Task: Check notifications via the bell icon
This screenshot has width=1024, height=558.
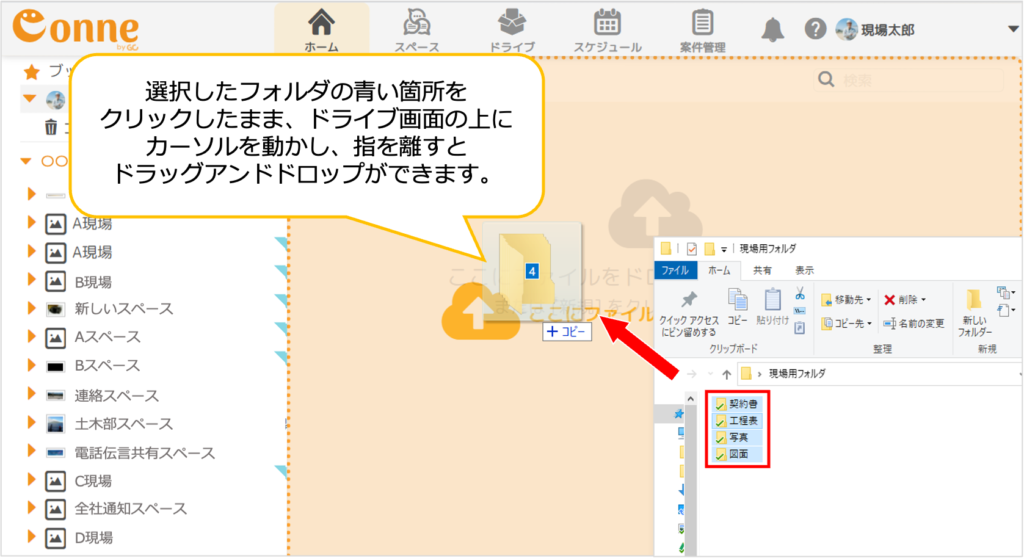Action: [772, 30]
